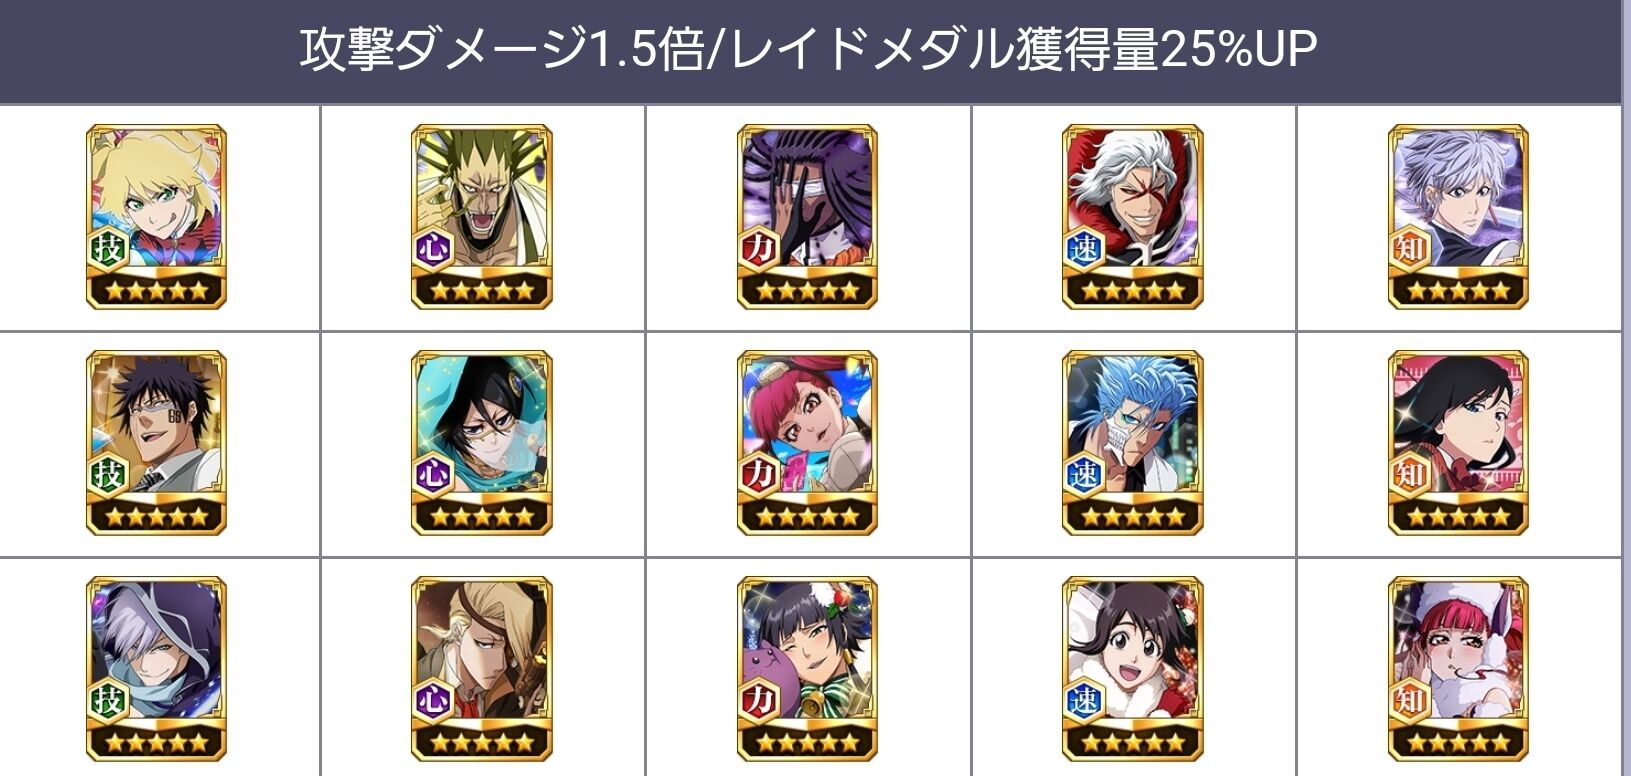Click the five-star rating bar under the bunny-ears card

pos(1458,743)
